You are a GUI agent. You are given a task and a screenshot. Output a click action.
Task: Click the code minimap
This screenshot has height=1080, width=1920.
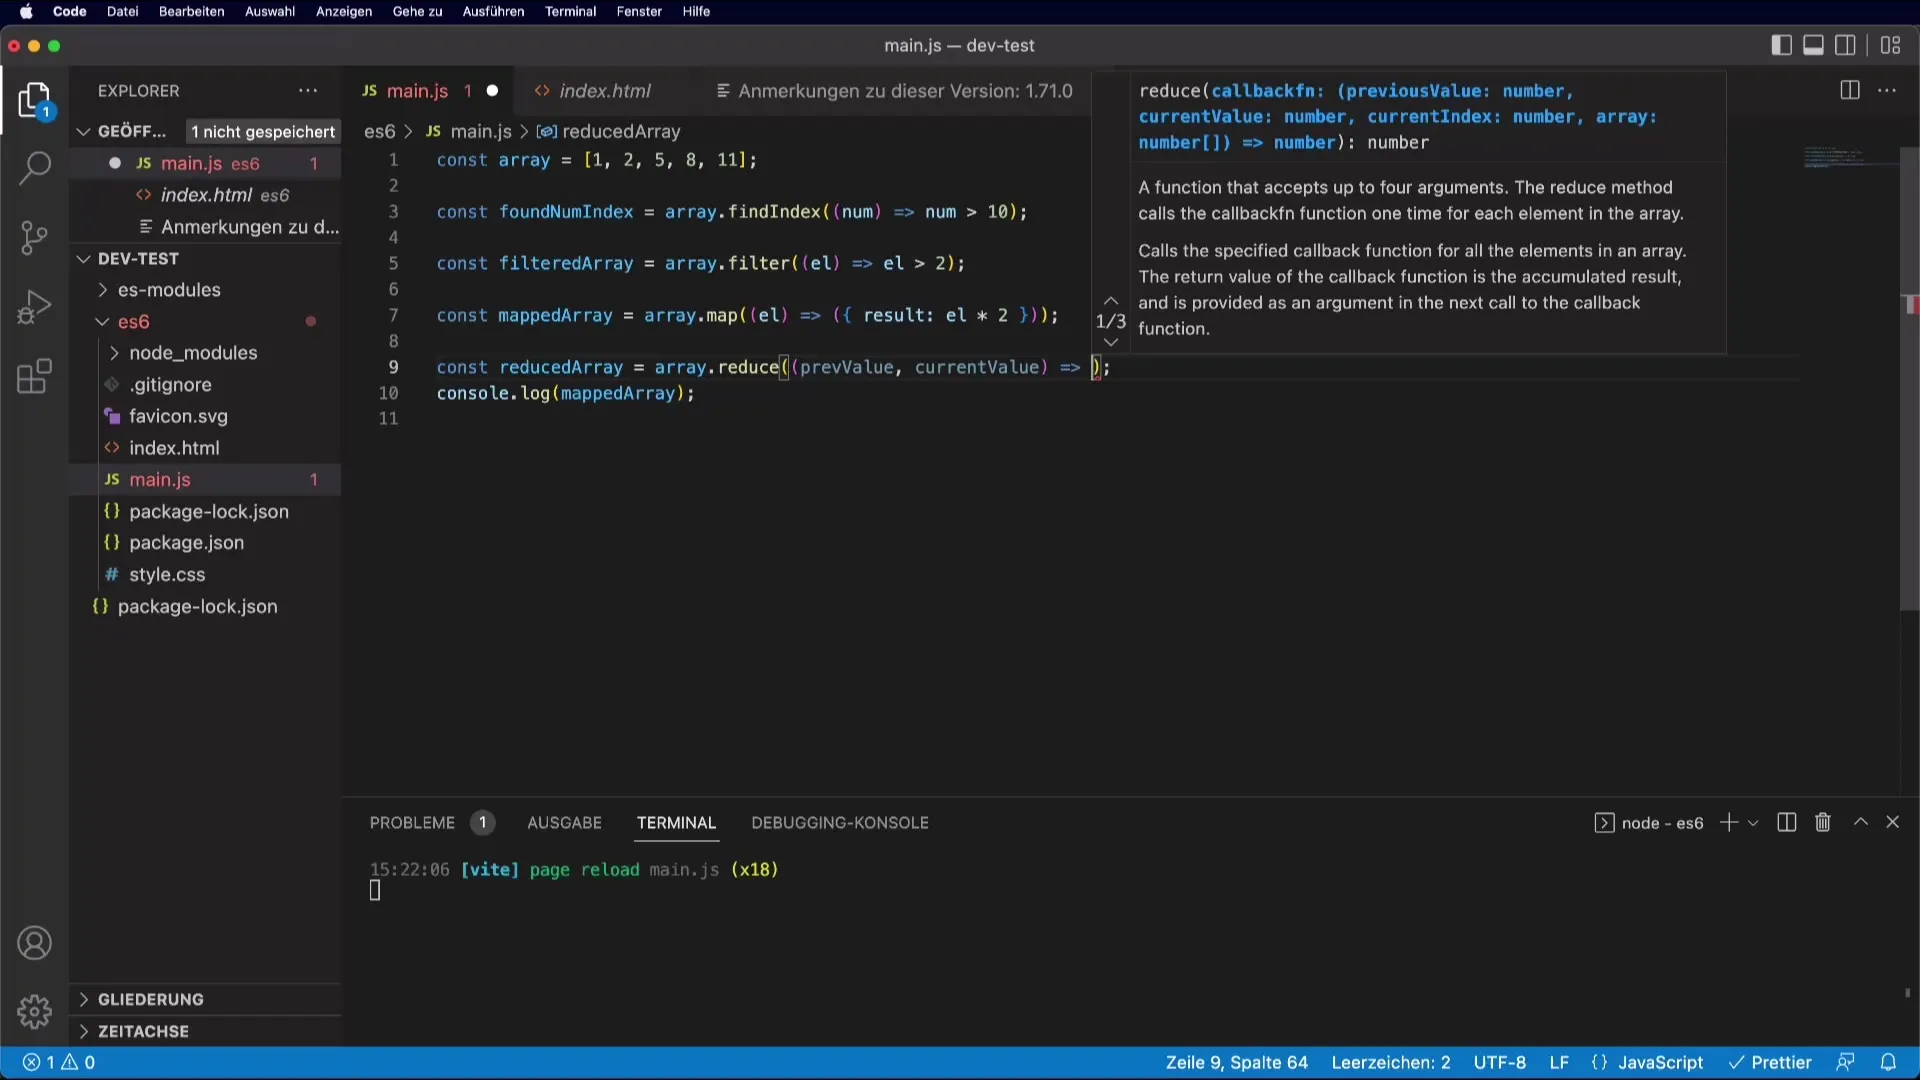[x=1848, y=158]
